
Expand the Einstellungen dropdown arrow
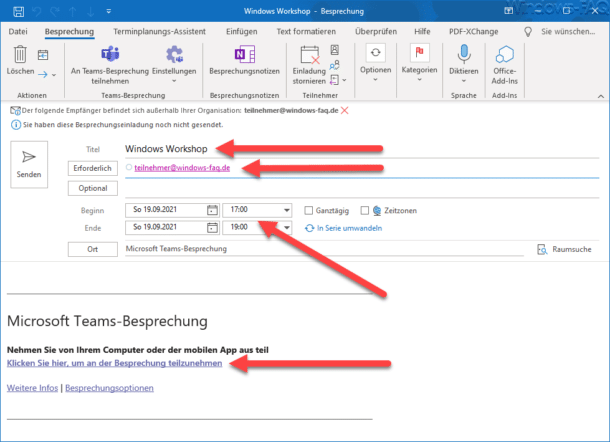tap(174, 81)
